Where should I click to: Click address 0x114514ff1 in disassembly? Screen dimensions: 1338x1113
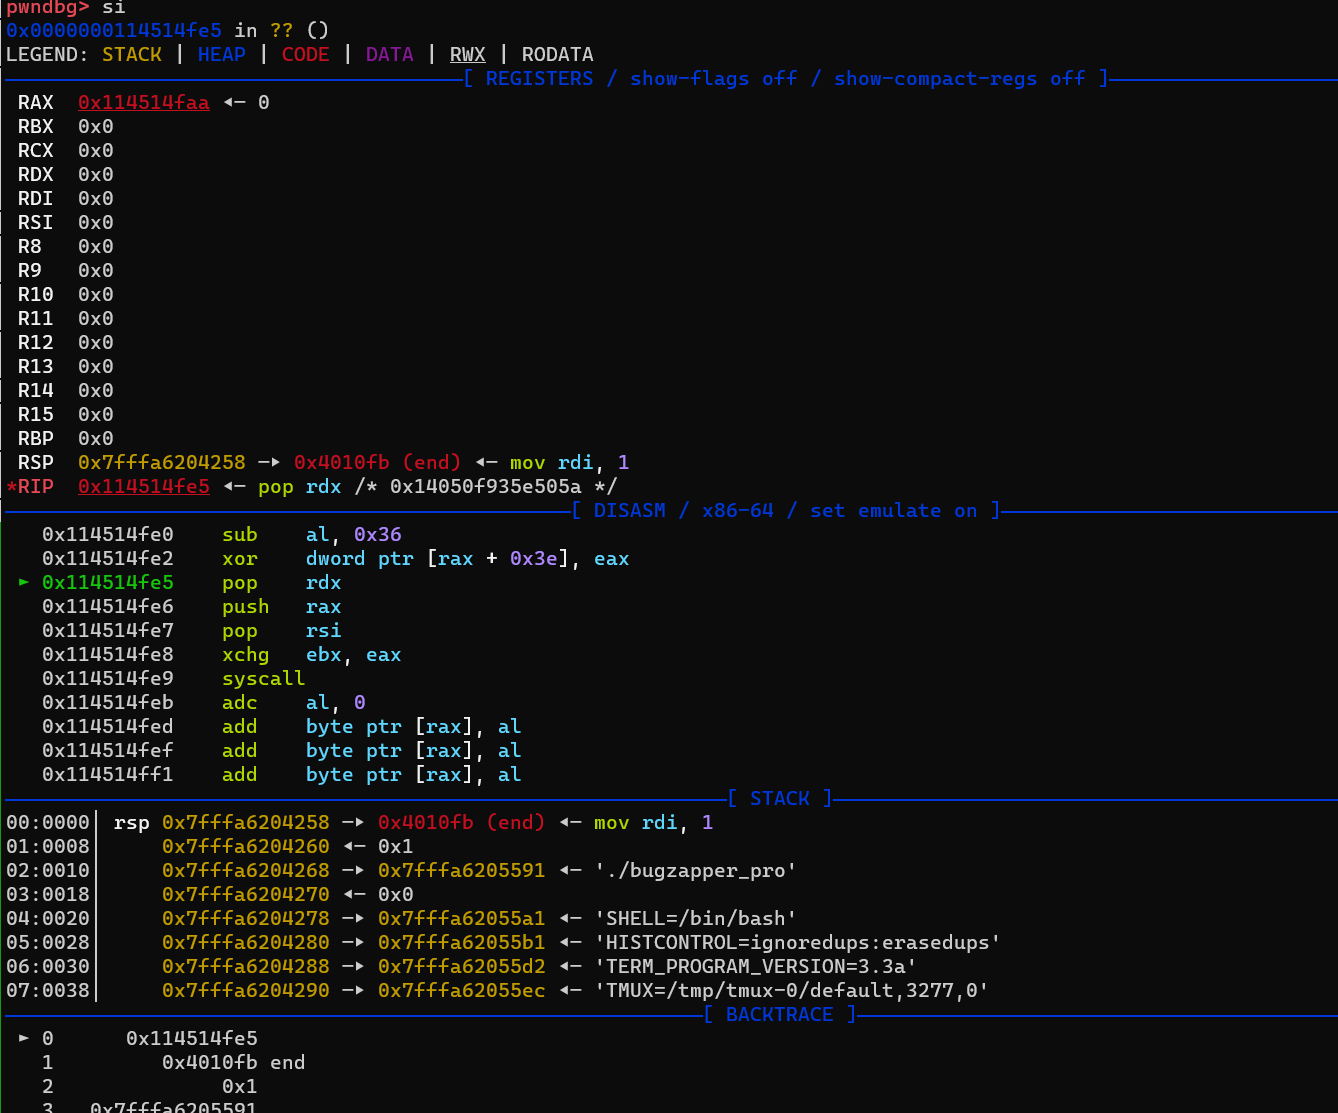(x=108, y=775)
